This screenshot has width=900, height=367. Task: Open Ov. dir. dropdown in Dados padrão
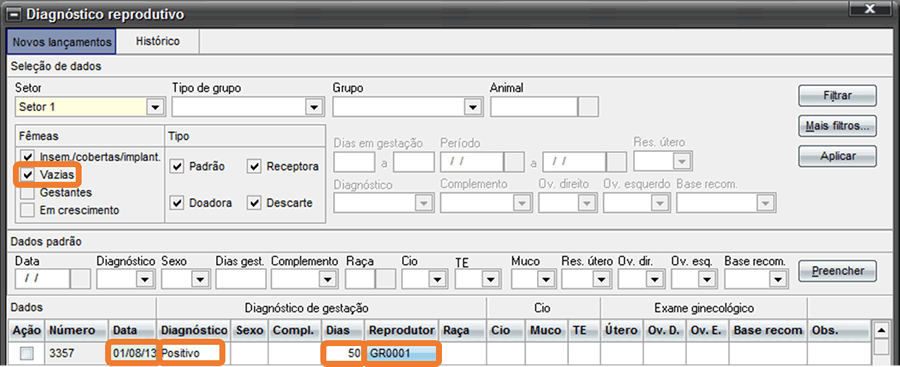pos(654,279)
